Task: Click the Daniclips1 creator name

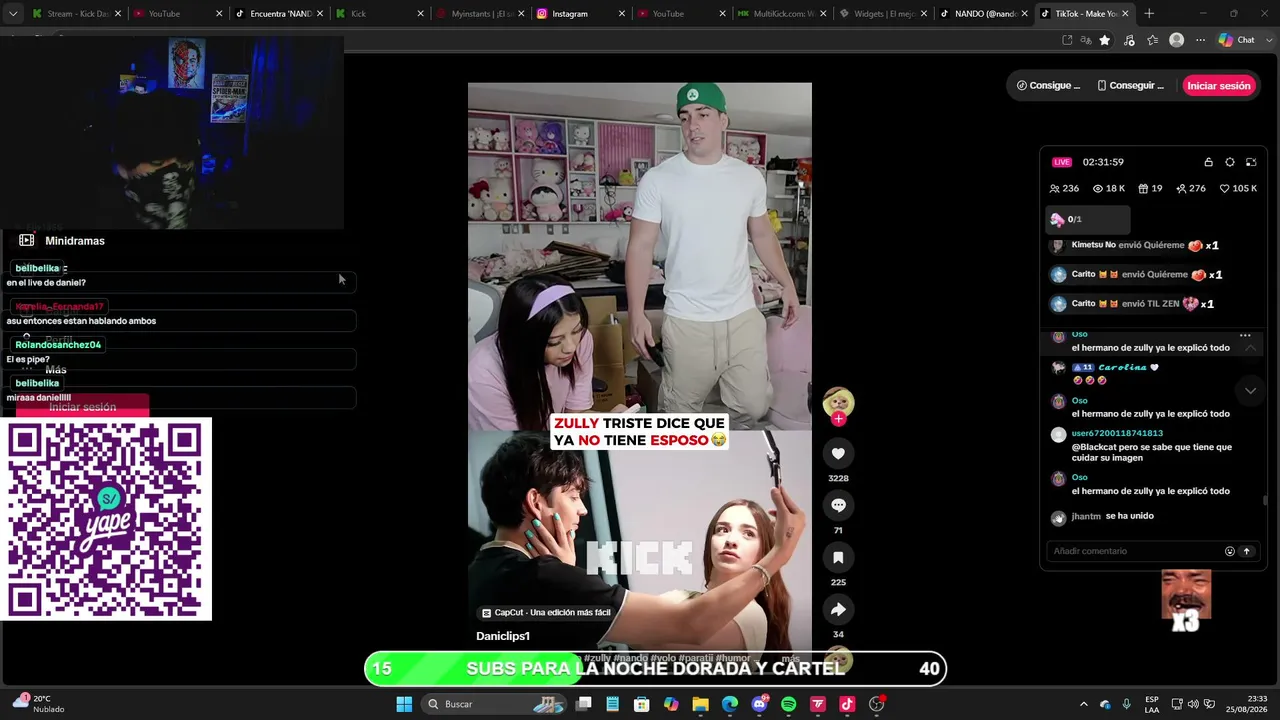Action: (503, 636)
